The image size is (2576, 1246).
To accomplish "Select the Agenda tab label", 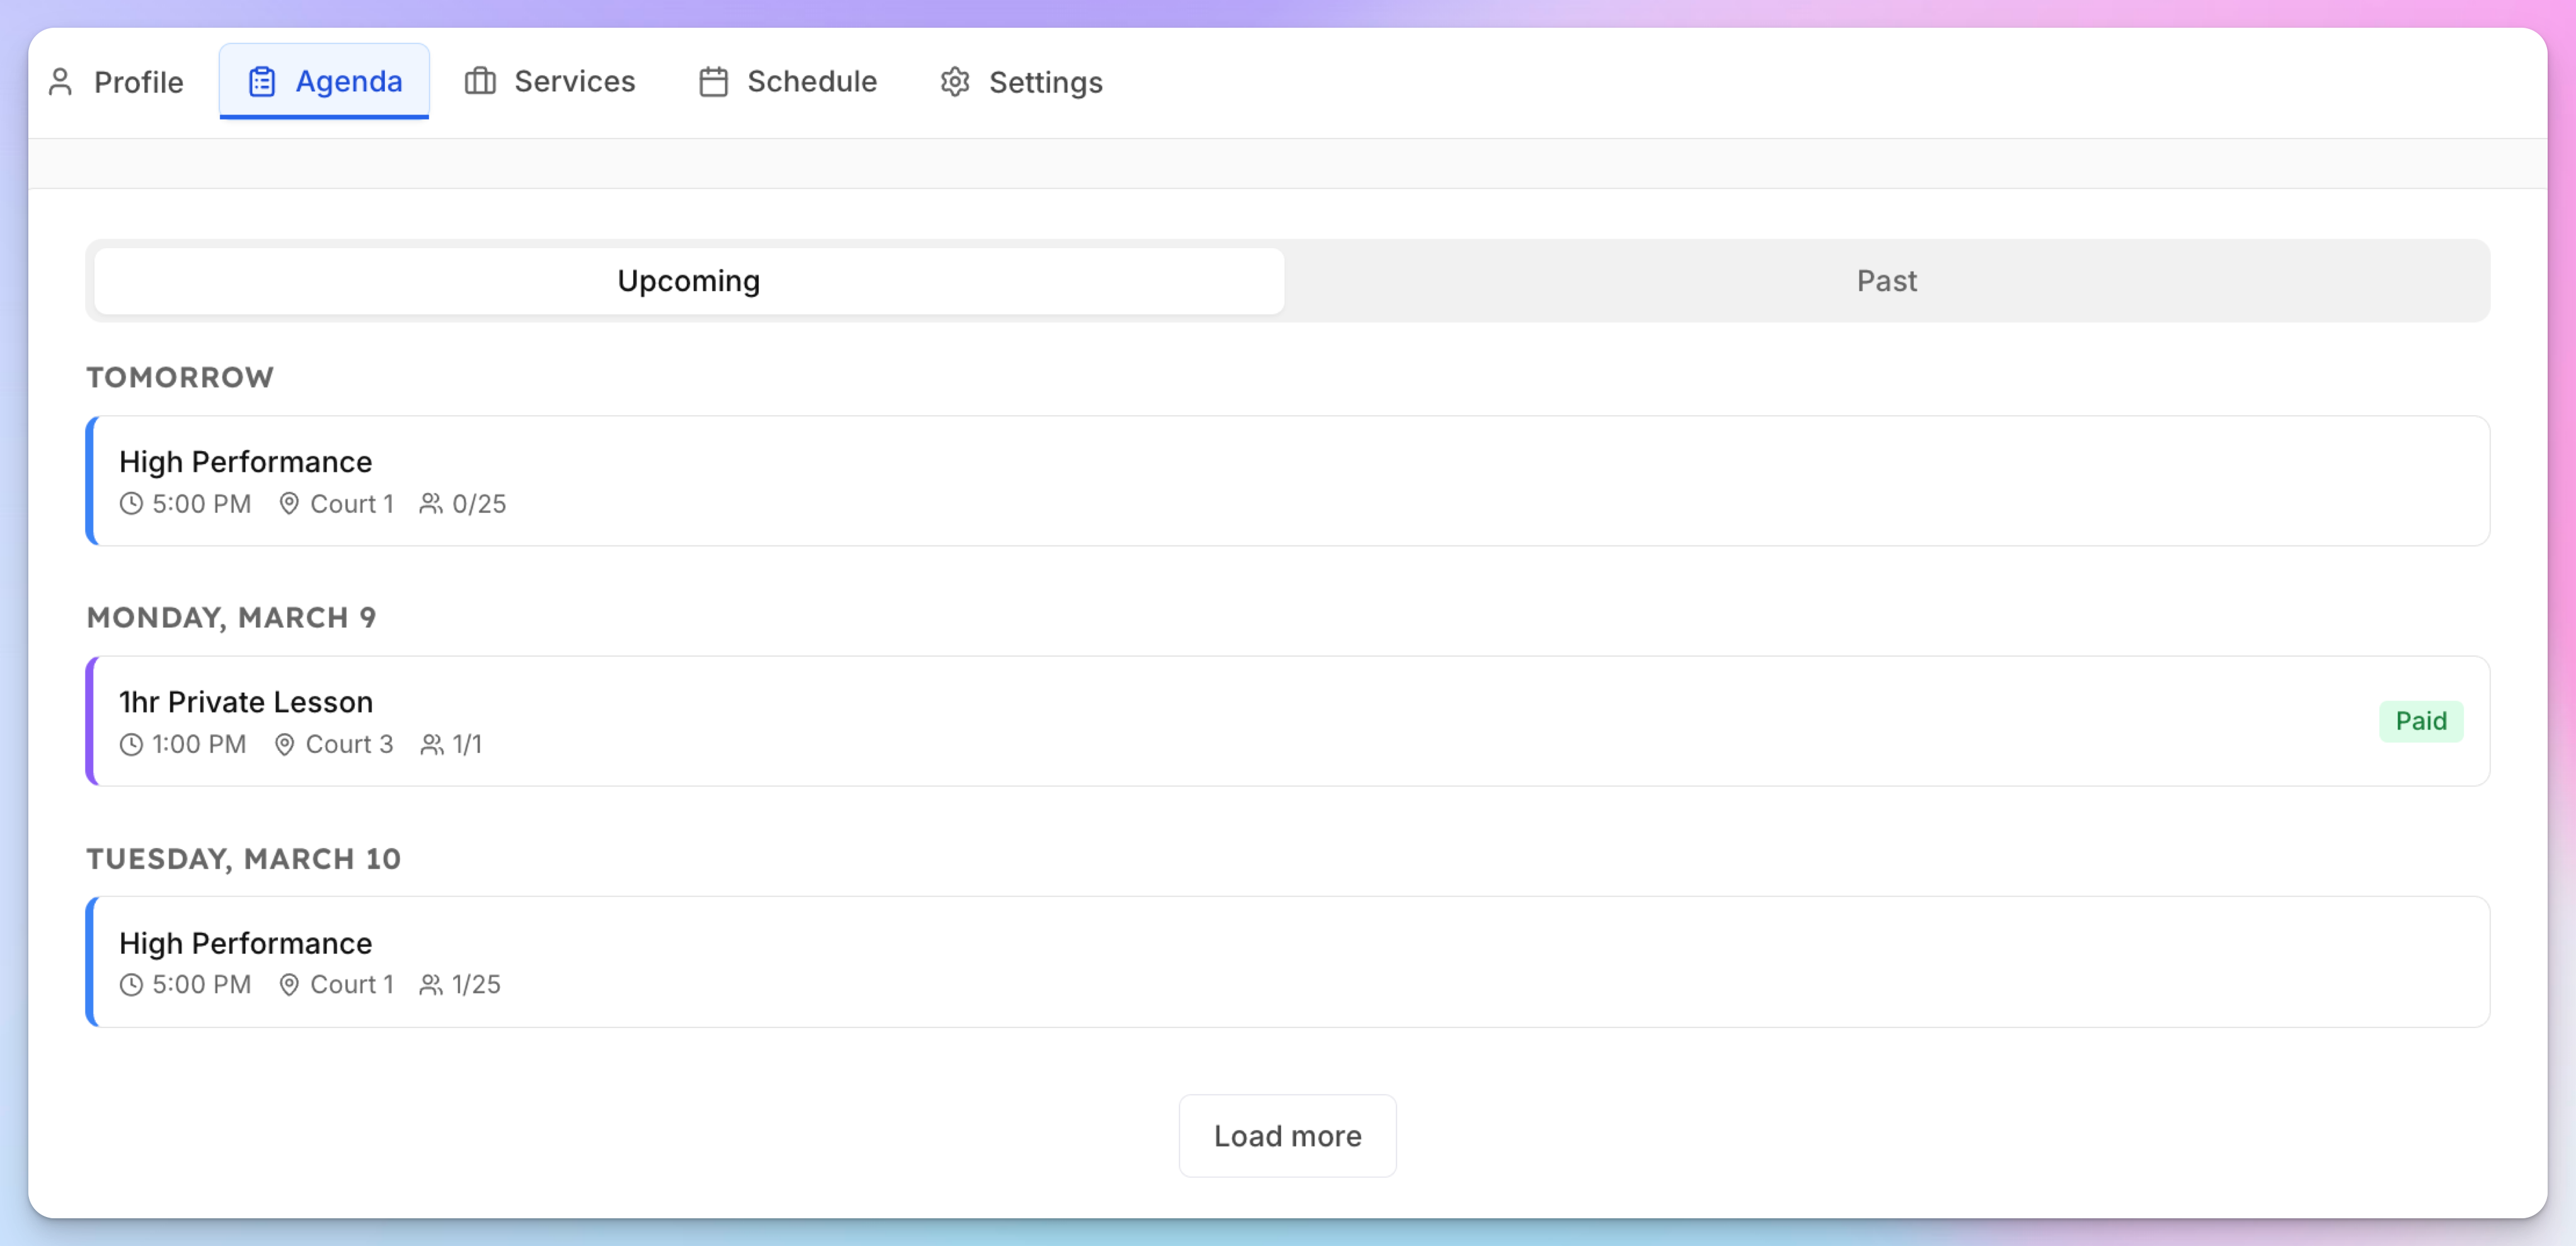I will point(349,81).
